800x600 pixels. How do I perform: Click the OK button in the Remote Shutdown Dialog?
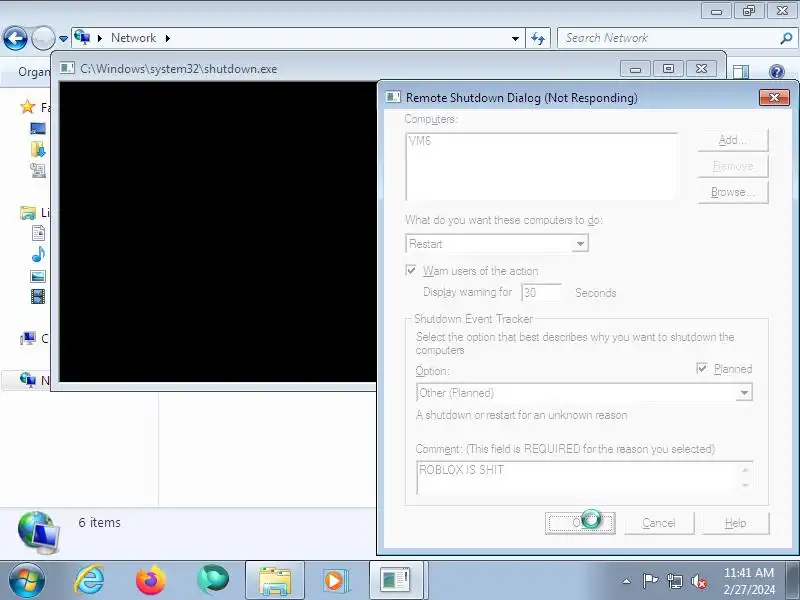[580, 523]
